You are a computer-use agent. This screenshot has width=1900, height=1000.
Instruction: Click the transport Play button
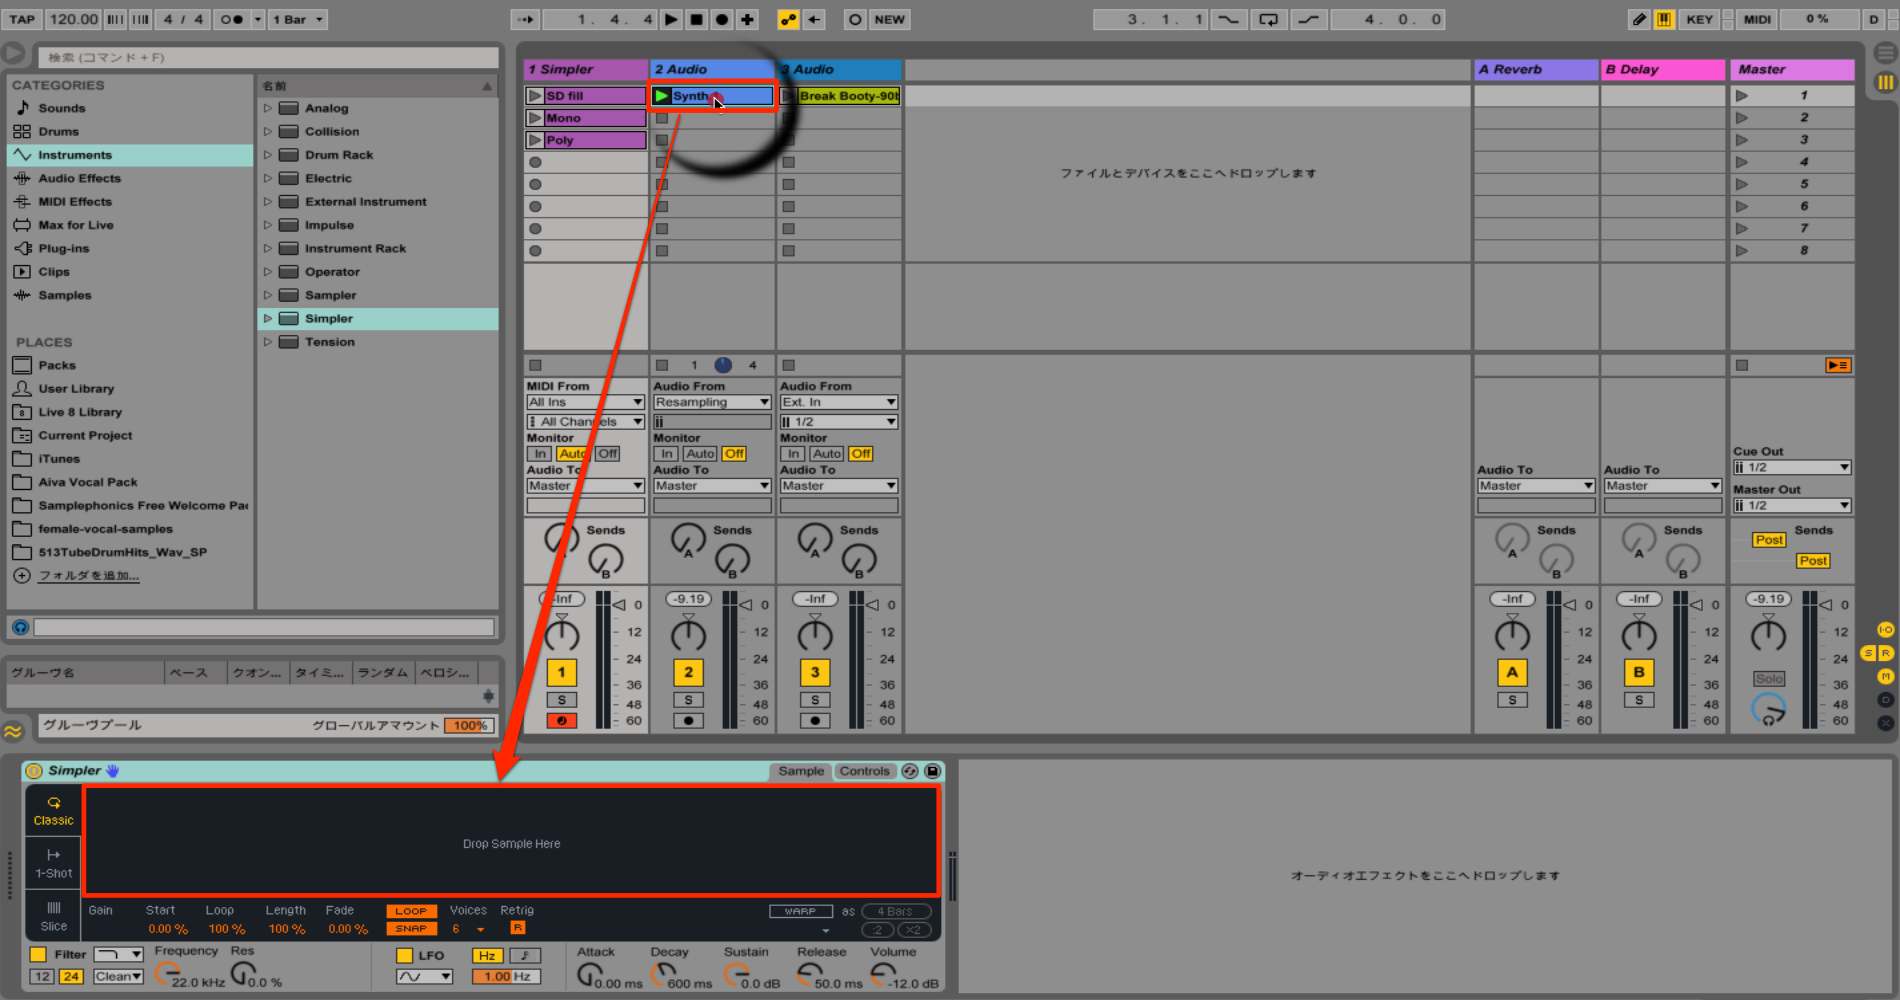click(x=672, y=19)
